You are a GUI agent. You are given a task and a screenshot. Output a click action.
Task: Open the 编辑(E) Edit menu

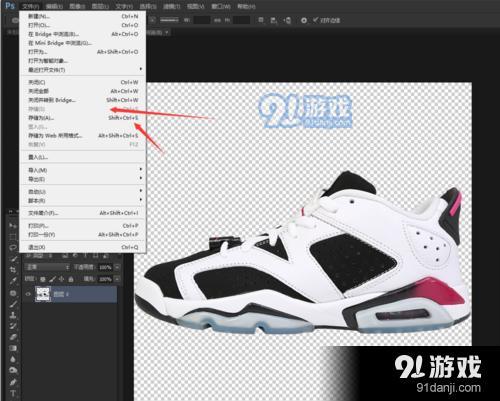click(54, 6)
